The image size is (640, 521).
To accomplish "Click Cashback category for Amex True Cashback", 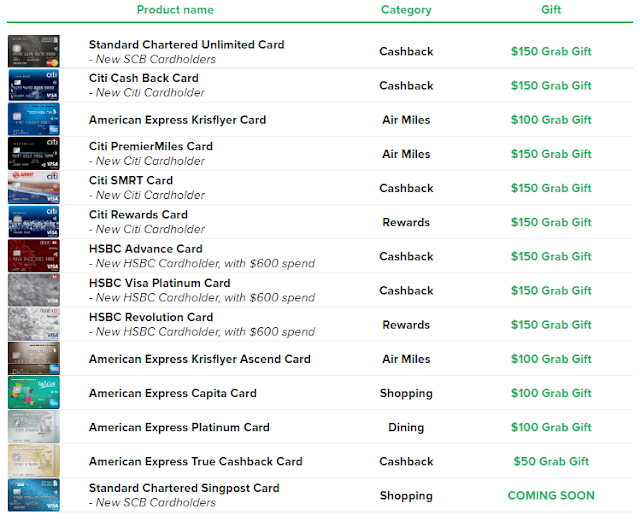I will 406,462.
